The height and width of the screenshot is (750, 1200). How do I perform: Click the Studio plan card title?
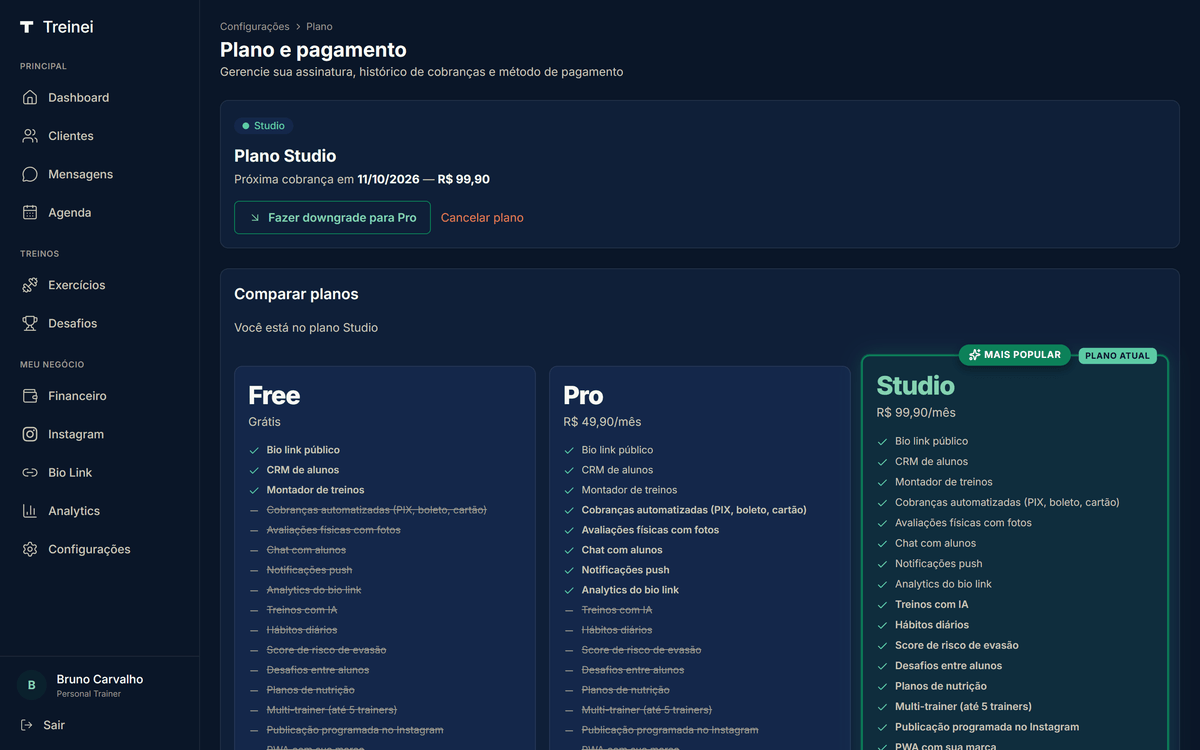click(915, 385)
